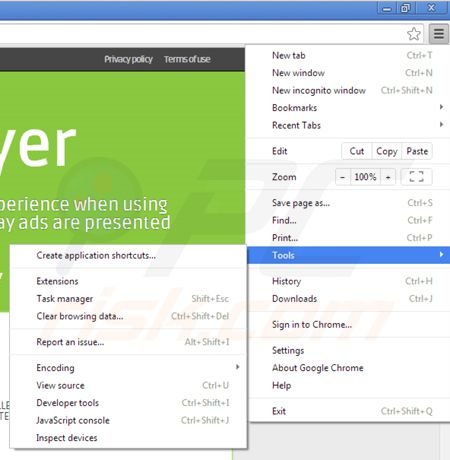Close the Chrome window
The image size is (450, 460).
431,8
